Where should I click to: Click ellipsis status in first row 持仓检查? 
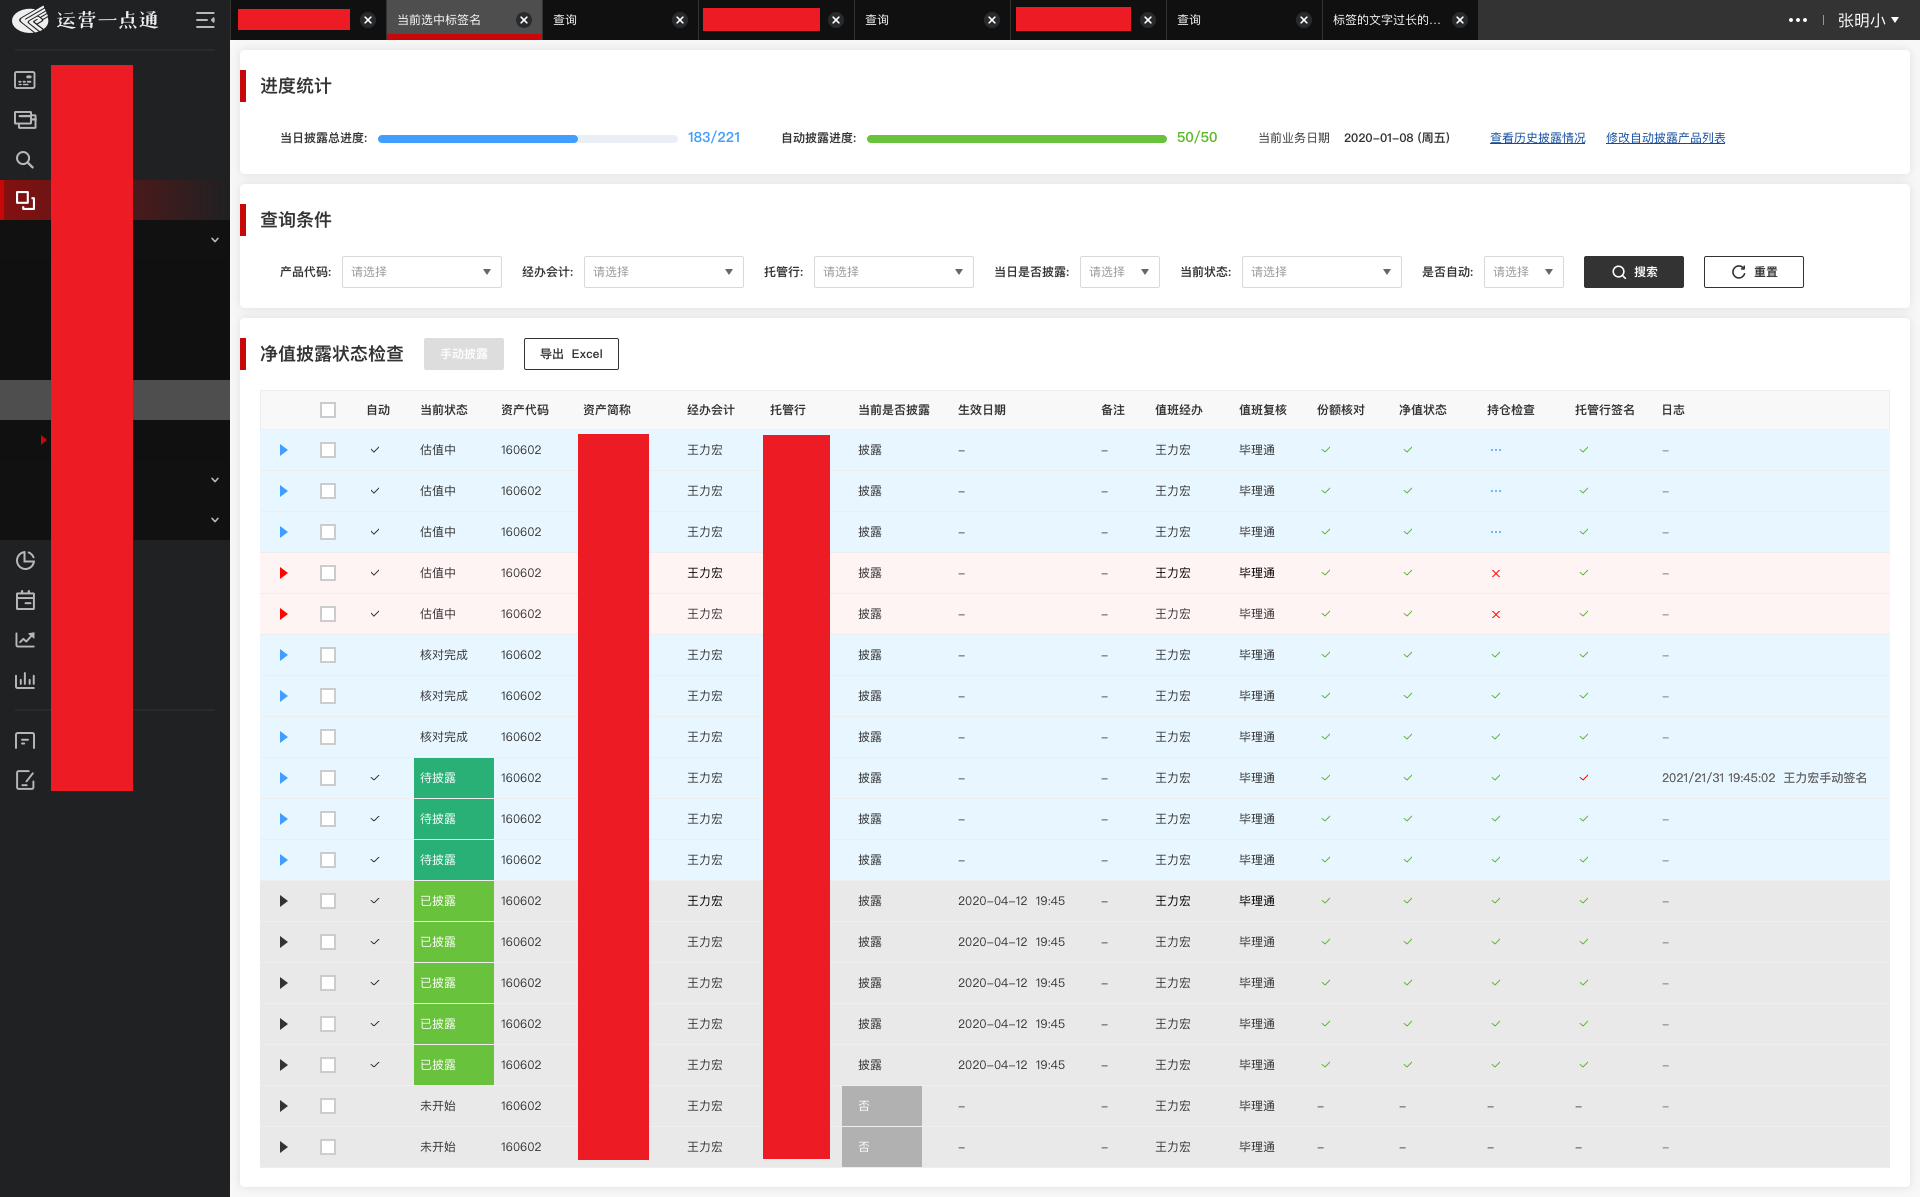[1496, 450]
